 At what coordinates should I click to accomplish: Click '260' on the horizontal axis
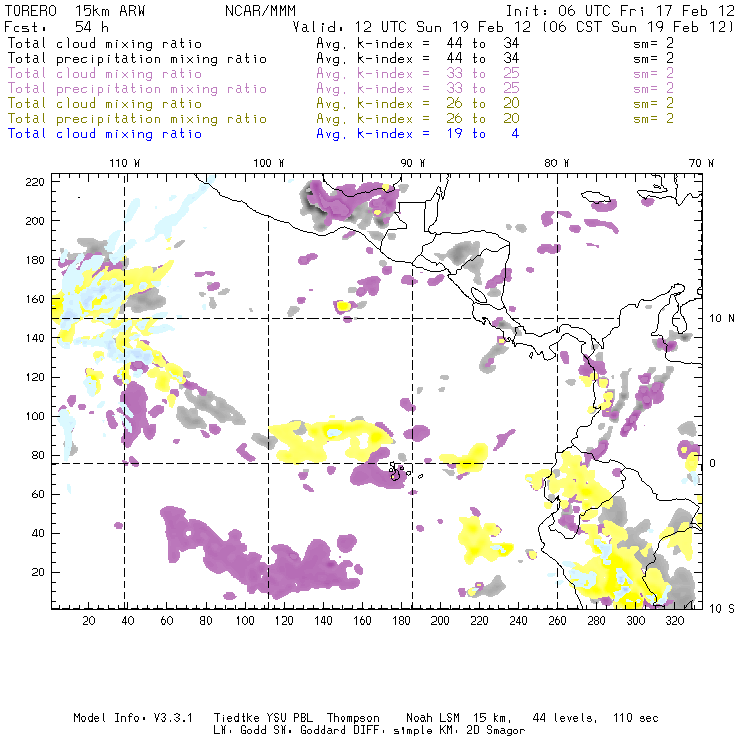click(x=557, y=621)
